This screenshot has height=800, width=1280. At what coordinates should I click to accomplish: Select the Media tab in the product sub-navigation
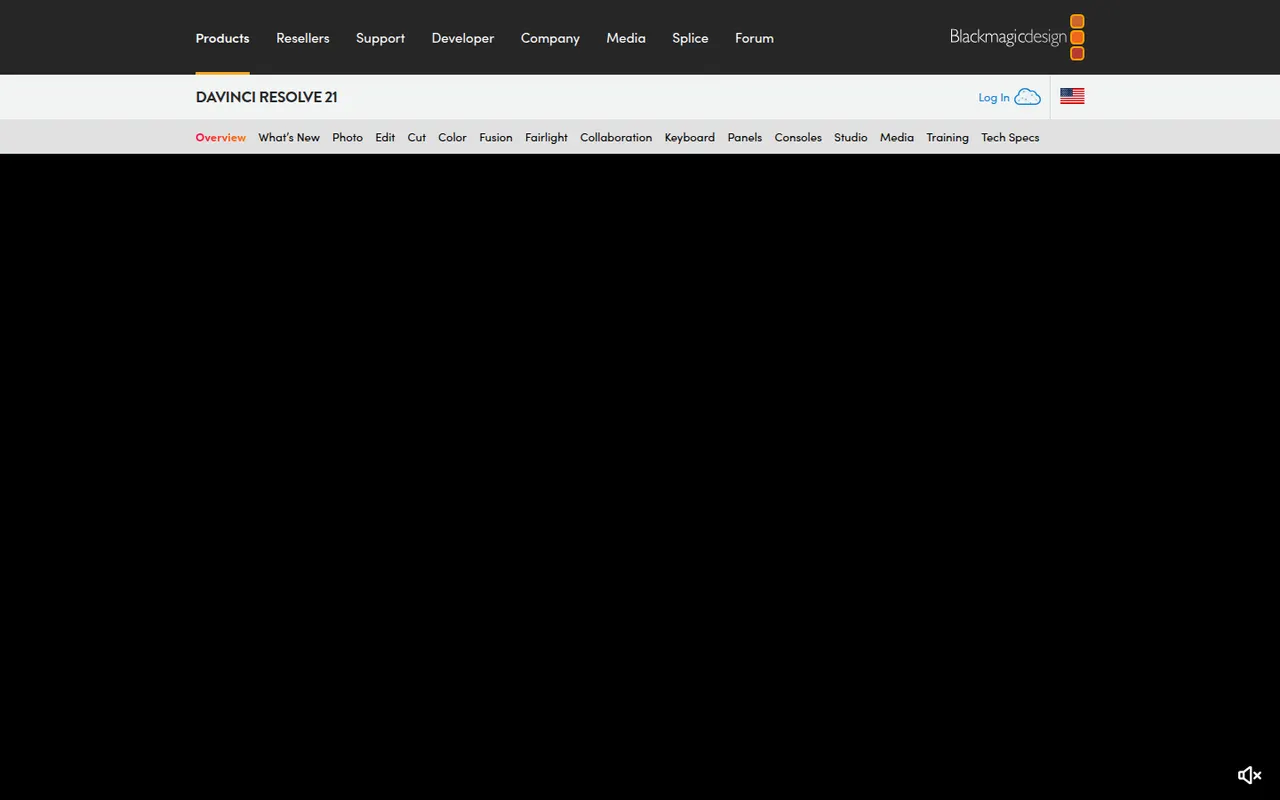[897, 137]
